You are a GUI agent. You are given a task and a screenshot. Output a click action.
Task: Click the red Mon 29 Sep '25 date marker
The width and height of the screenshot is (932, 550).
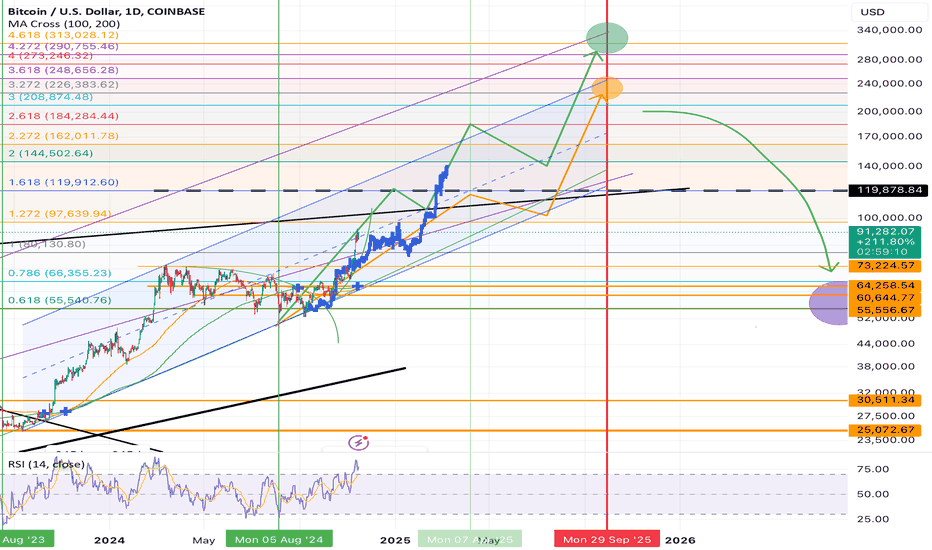pos(607,539)
